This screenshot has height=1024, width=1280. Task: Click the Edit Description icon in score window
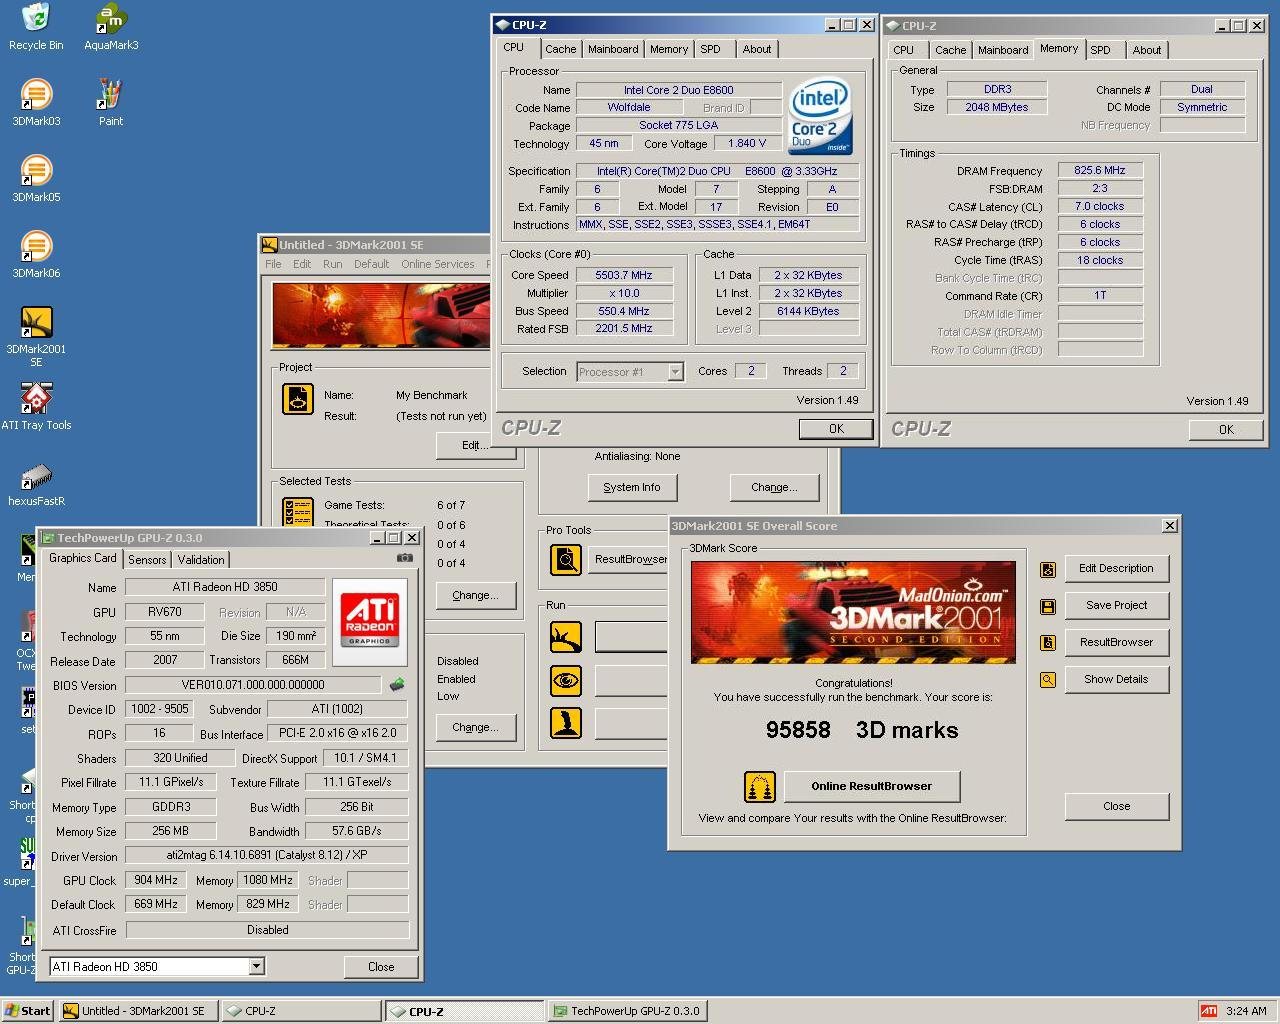[1047, 569]
